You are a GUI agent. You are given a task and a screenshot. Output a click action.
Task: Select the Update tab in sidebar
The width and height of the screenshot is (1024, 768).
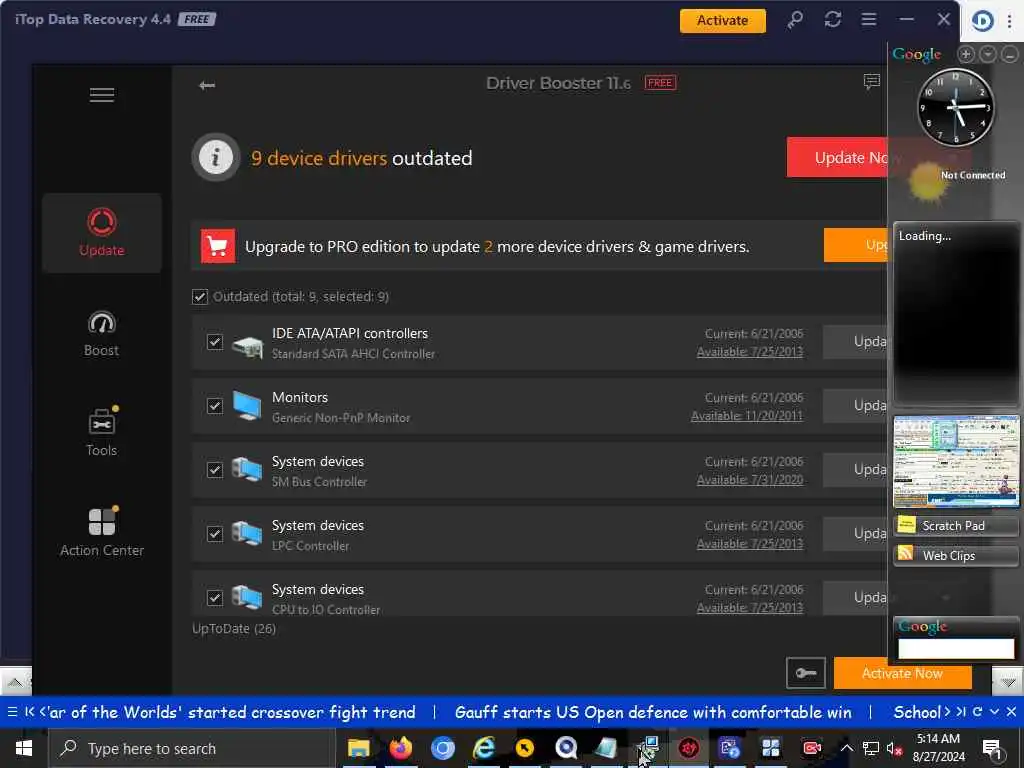pyautogui.click(x=102, y=232)
